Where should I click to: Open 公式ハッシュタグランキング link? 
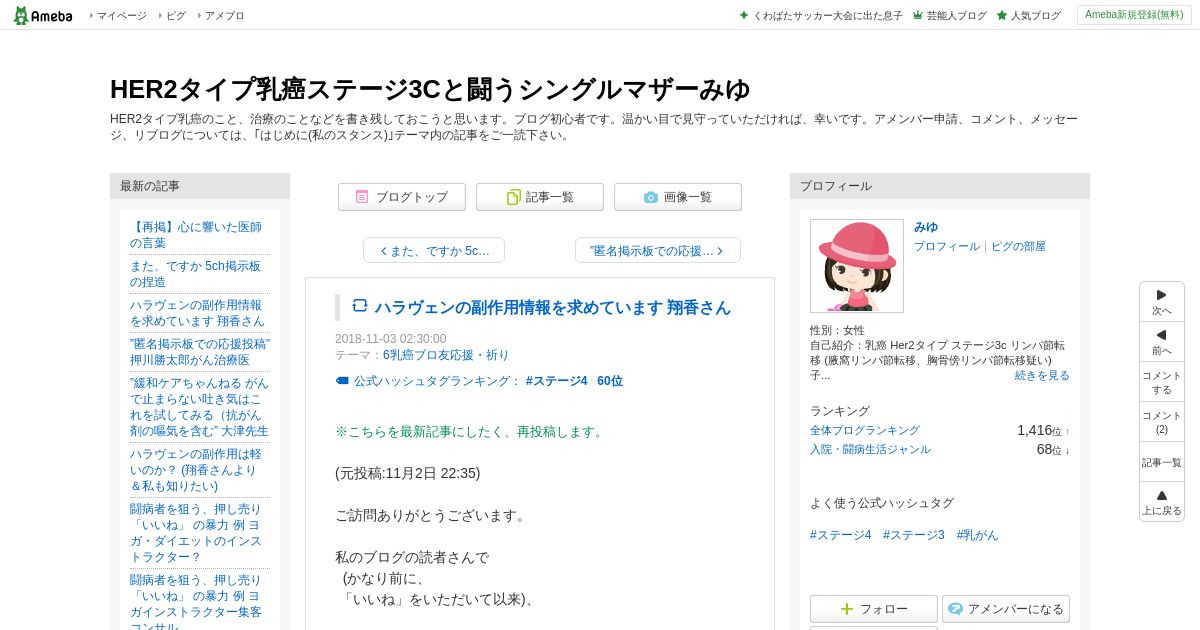tap(437, 381)
